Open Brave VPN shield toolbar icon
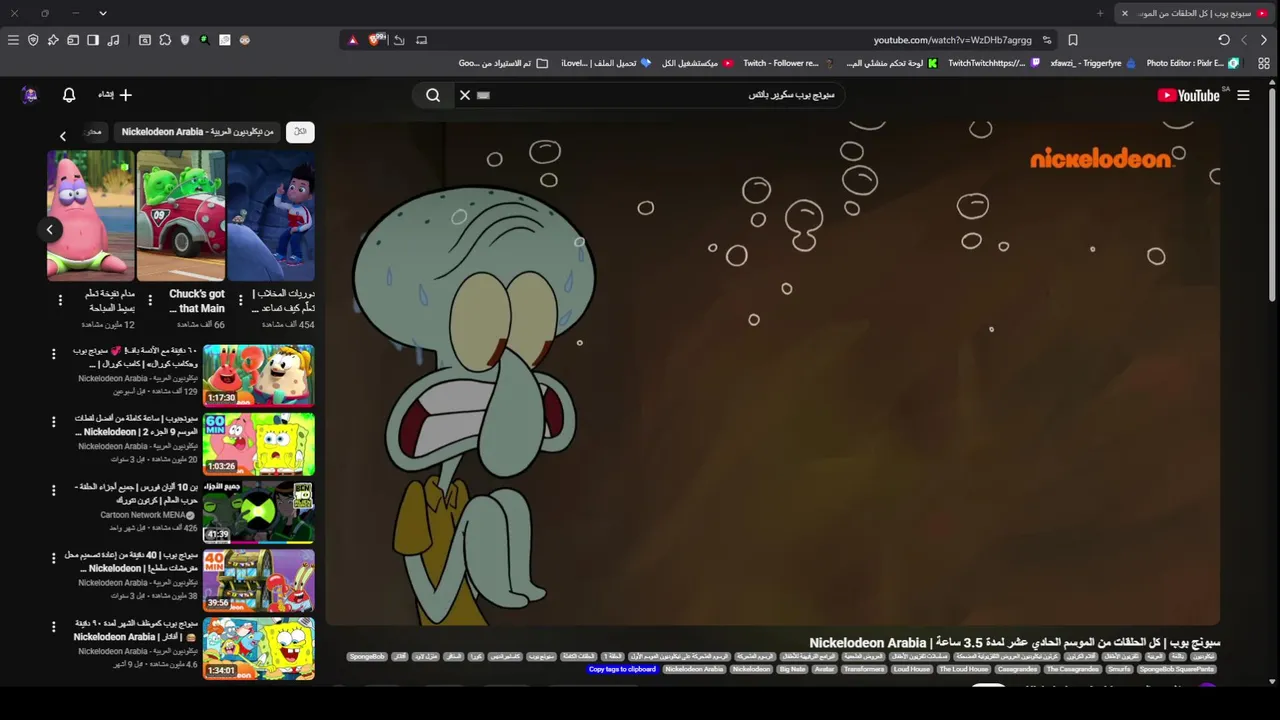 point(33,40)
